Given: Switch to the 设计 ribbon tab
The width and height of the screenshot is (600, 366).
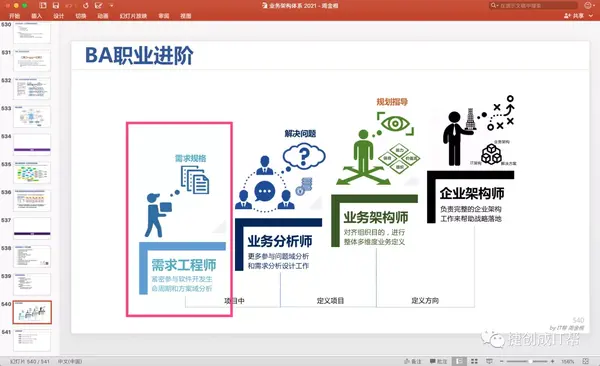Looking at the screenshot, I should [59, 16].
